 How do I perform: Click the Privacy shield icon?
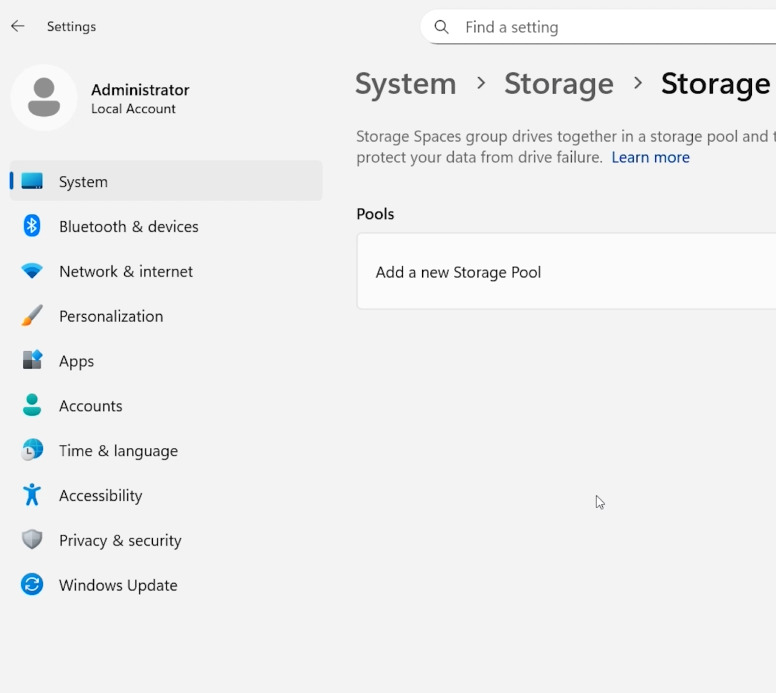32,540
